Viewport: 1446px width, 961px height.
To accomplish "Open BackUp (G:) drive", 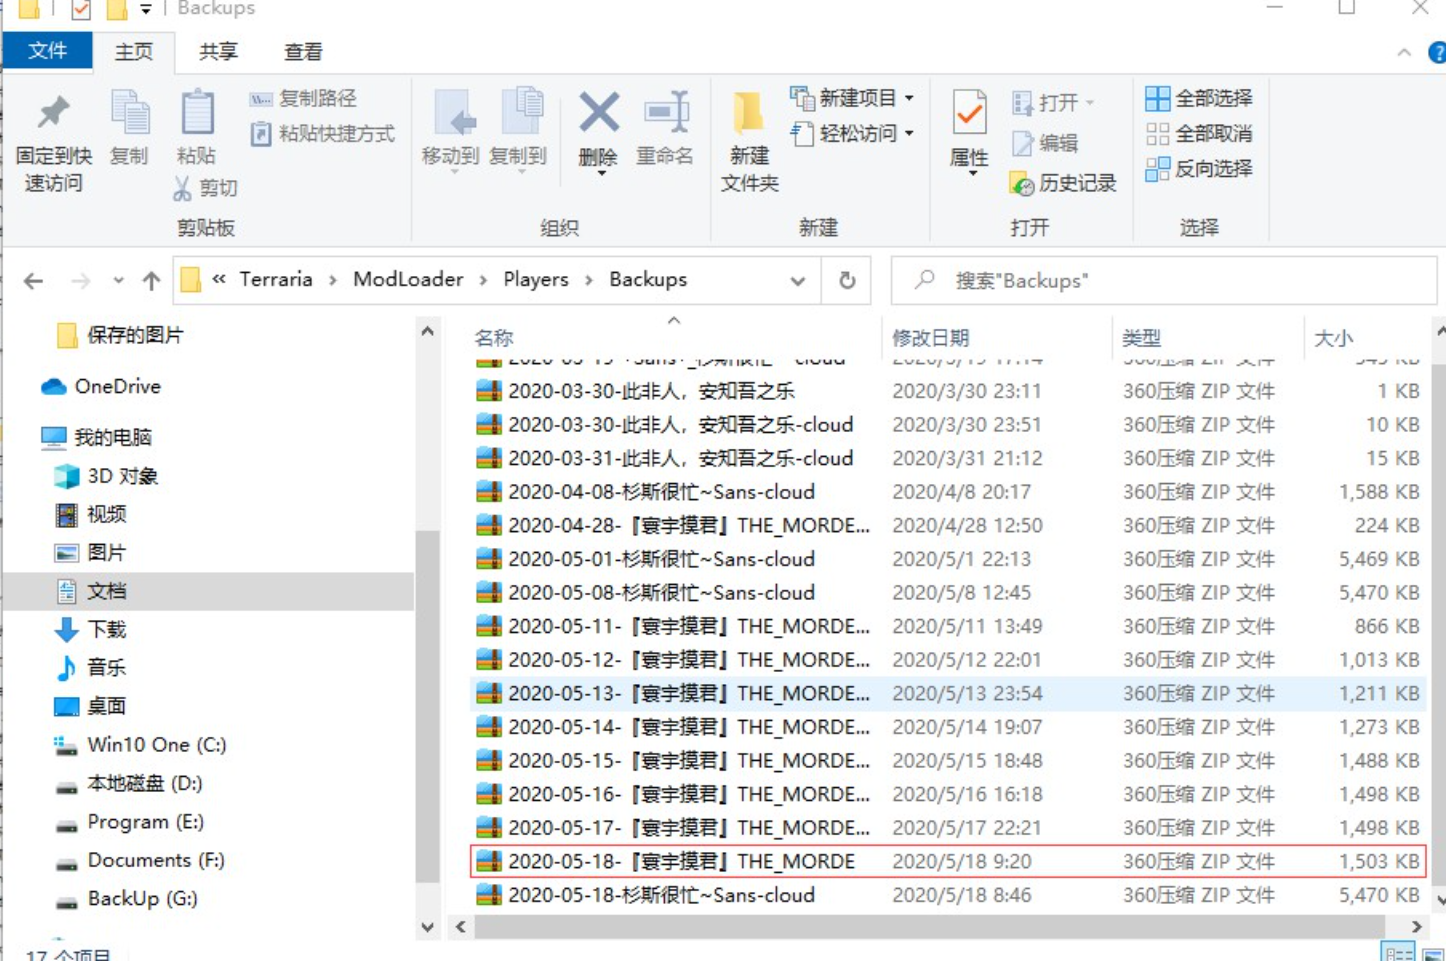I will (x=126, y=899).
